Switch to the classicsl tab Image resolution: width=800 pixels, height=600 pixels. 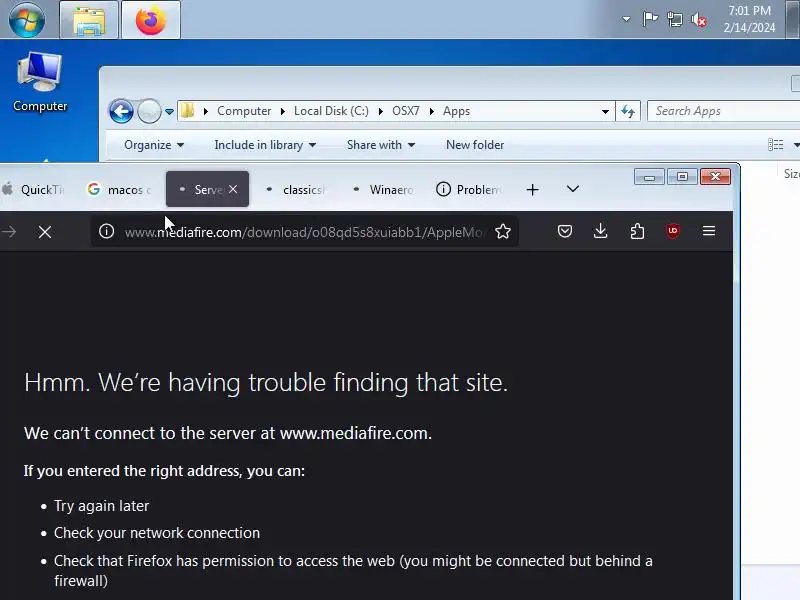296,189
